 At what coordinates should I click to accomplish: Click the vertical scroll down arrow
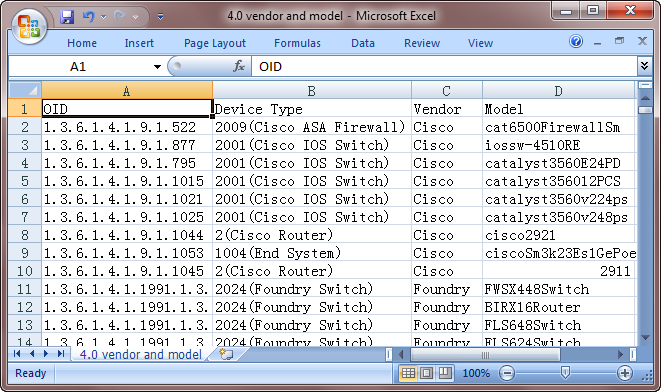645,337
